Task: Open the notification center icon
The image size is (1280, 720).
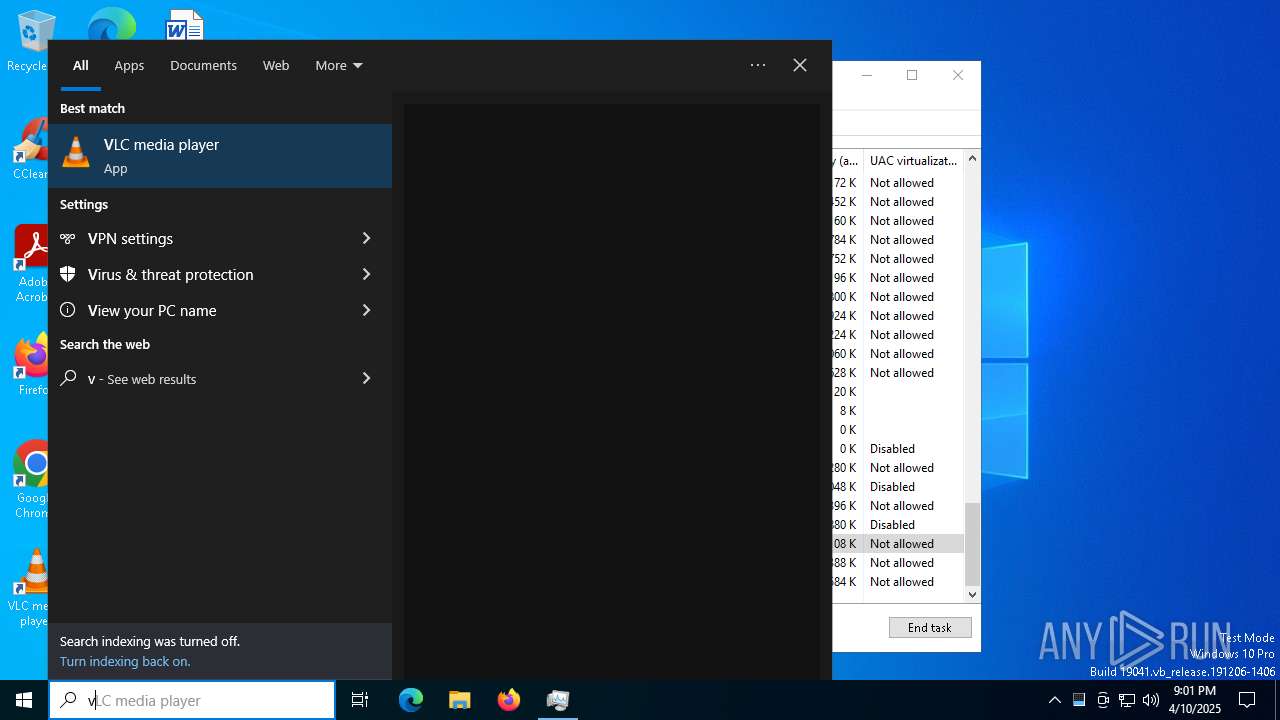Action: (x=1247, y=700)
